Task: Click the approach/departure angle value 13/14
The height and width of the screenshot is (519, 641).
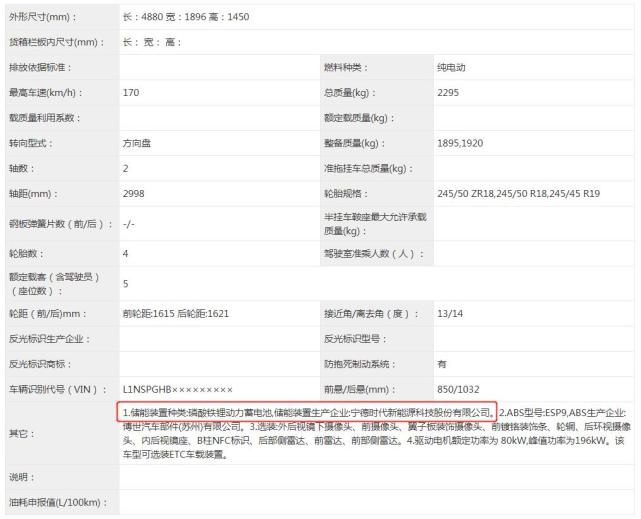Action: pos(449,313)
